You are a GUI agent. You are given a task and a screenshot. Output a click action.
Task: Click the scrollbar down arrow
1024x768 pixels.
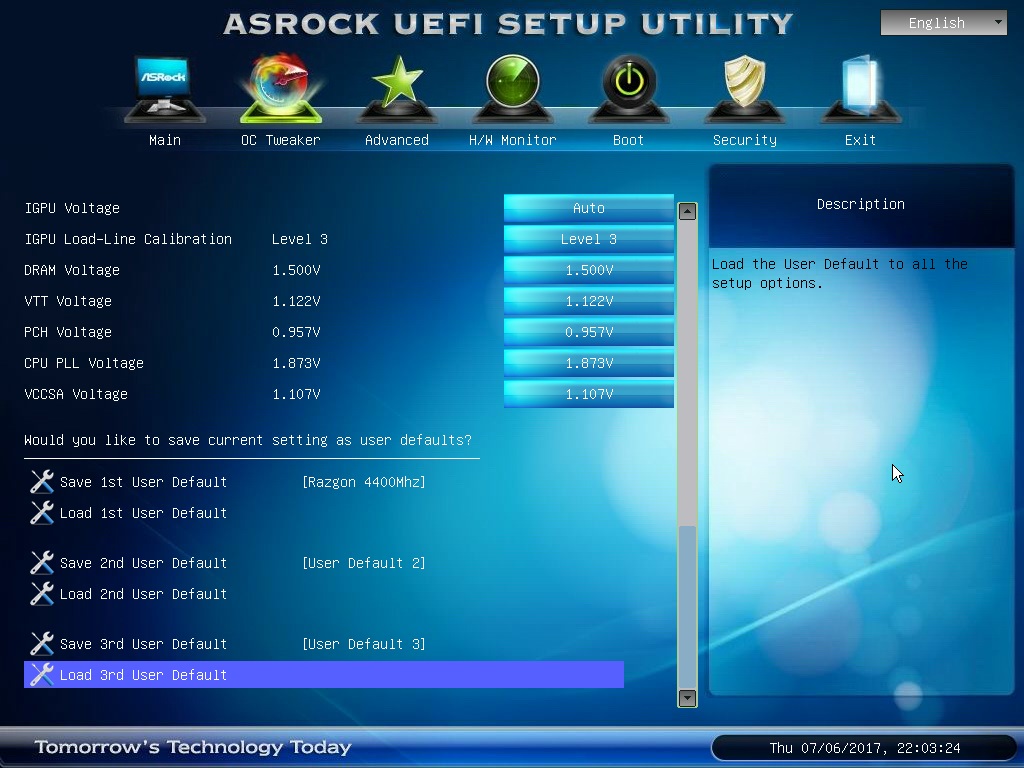[687, 698]
